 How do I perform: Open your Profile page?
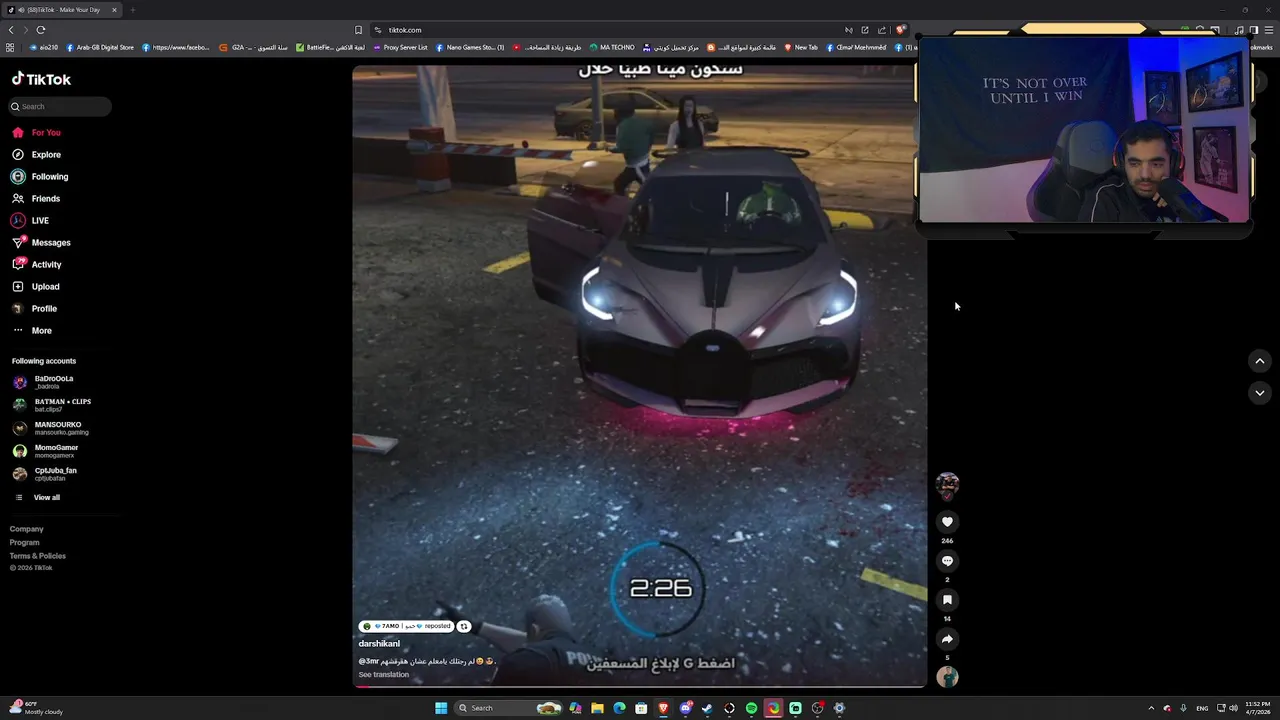[x=34, y=308]
